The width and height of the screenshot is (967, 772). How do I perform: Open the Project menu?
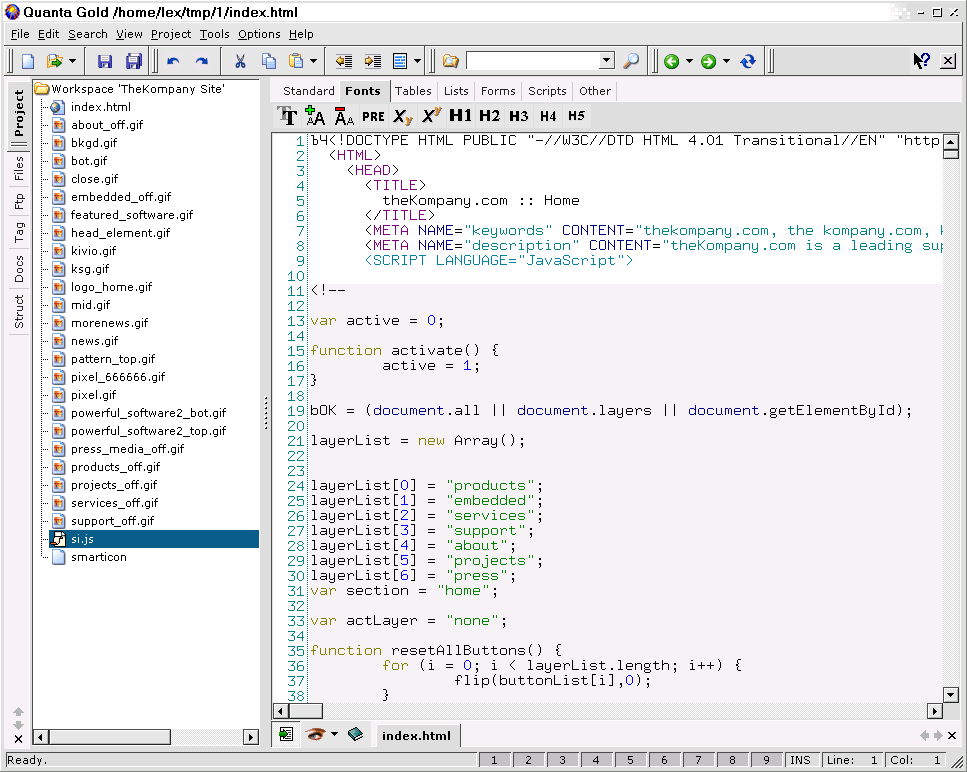coord(171,35)
